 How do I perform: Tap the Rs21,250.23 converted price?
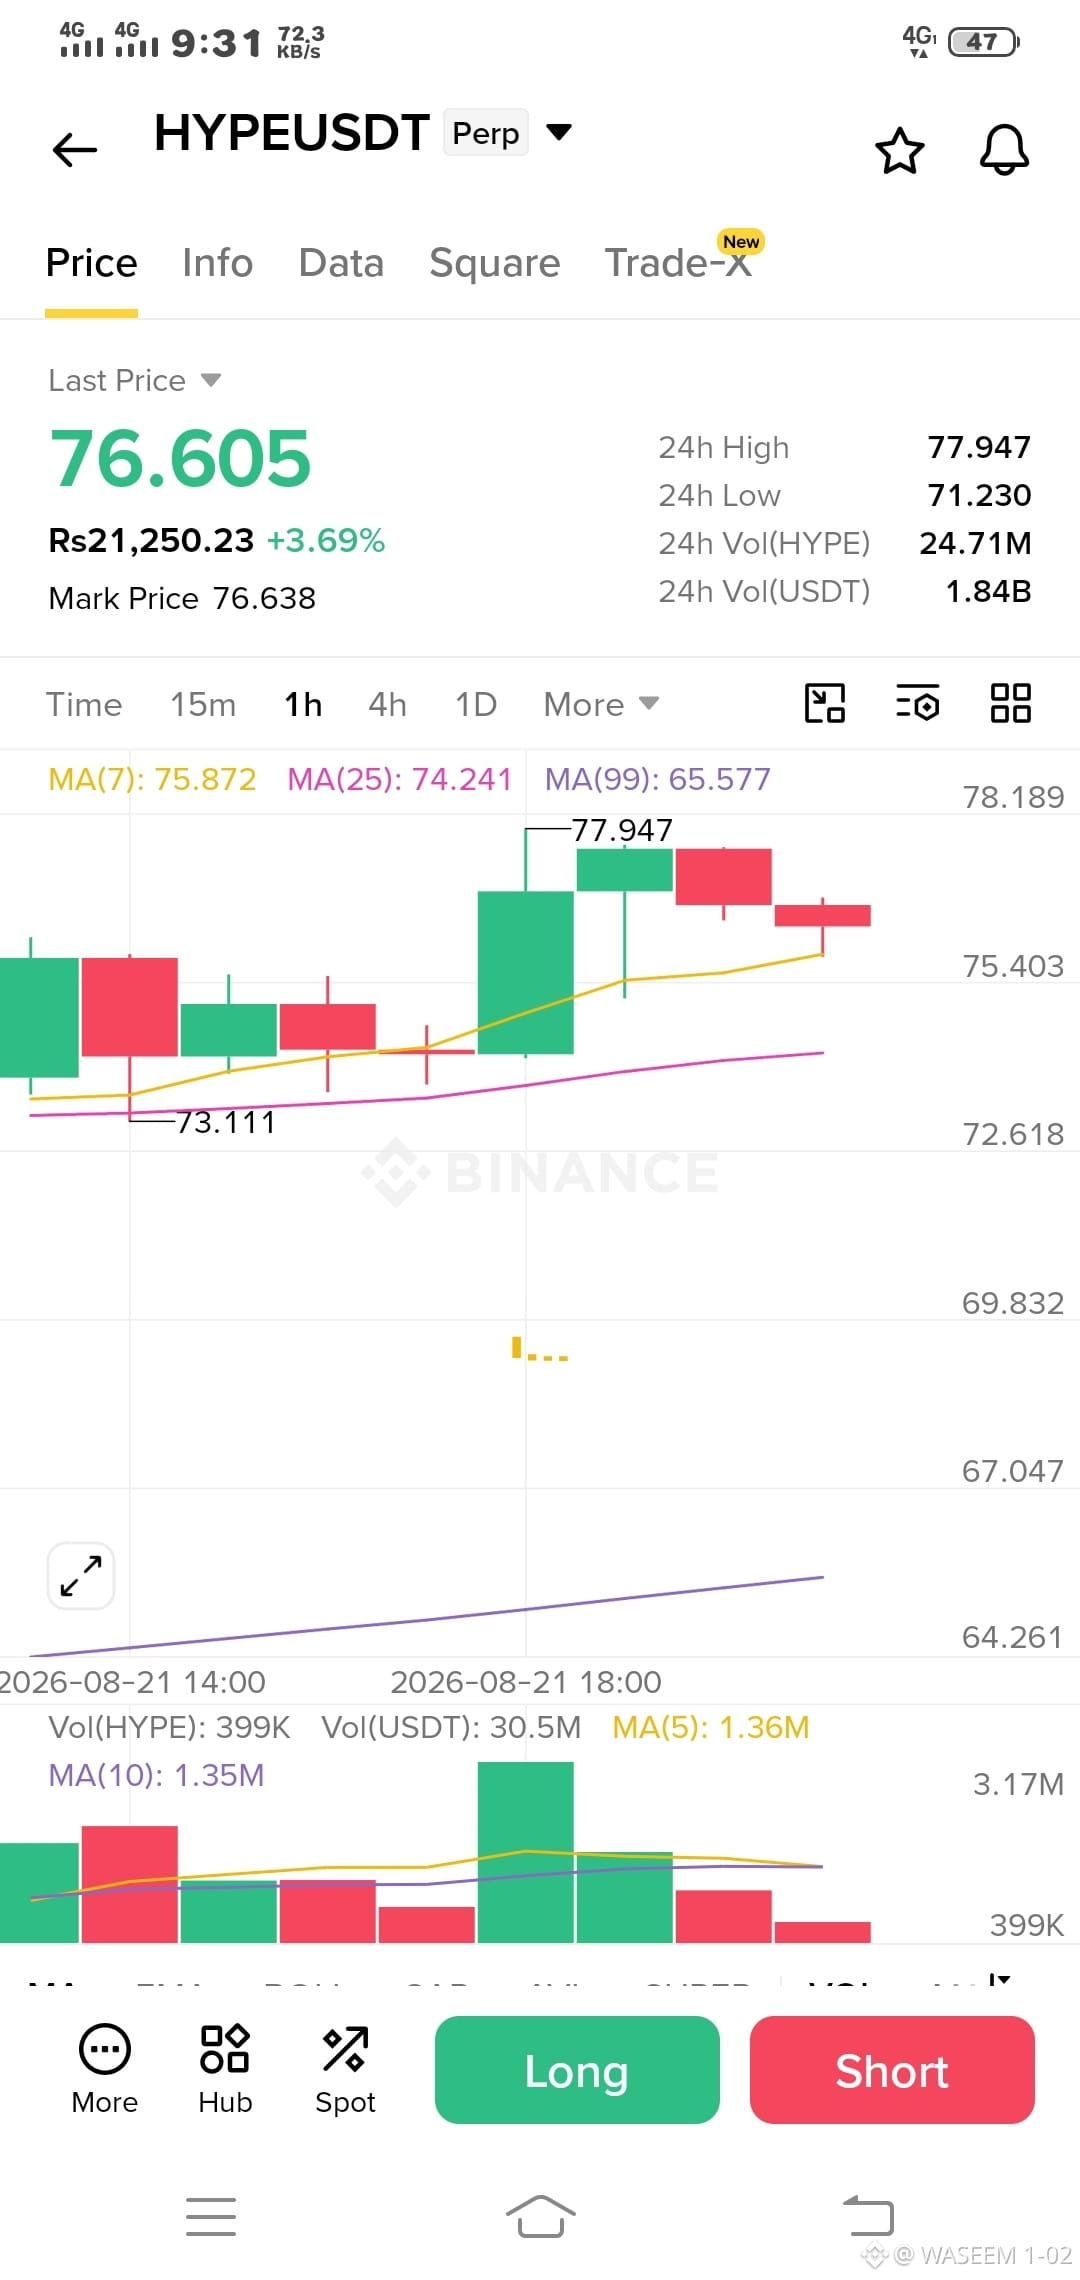[x=151, y=540]
